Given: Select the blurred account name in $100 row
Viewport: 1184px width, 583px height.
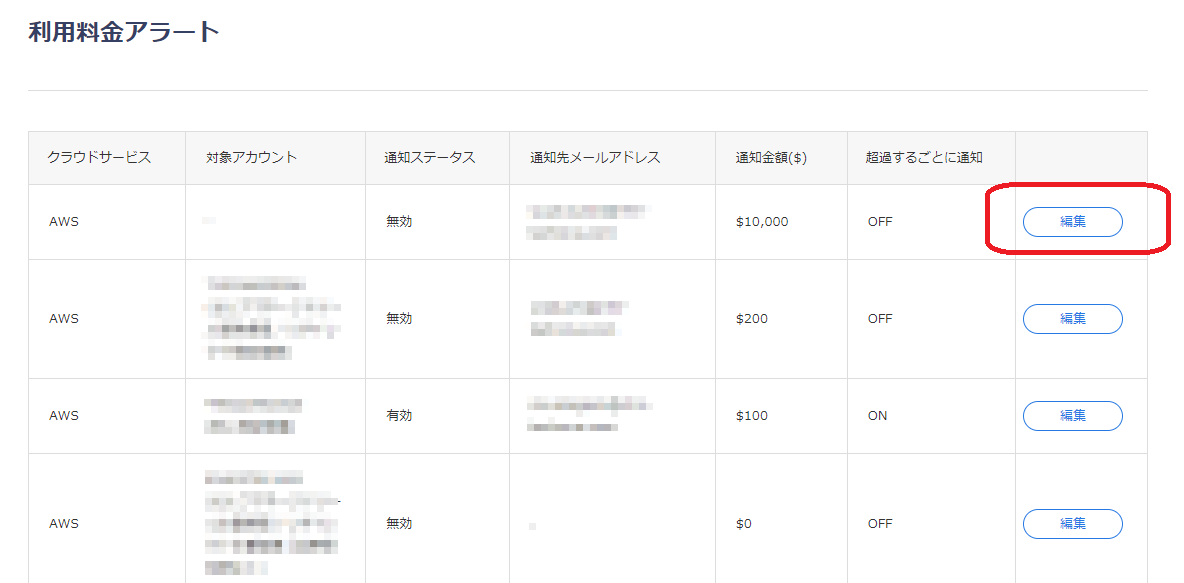Looking at the screenshot, I should 252,415.
